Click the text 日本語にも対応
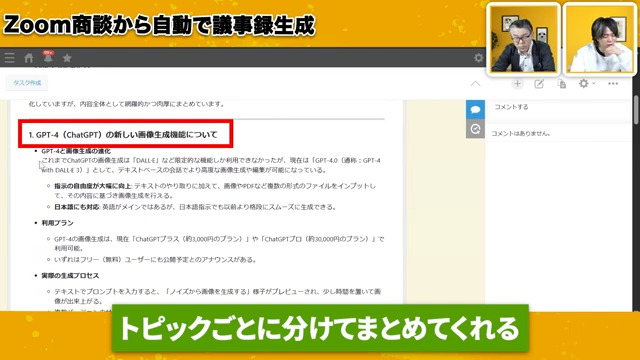Image resolution: width=640 pixels, height=360 pixels. 77,207
